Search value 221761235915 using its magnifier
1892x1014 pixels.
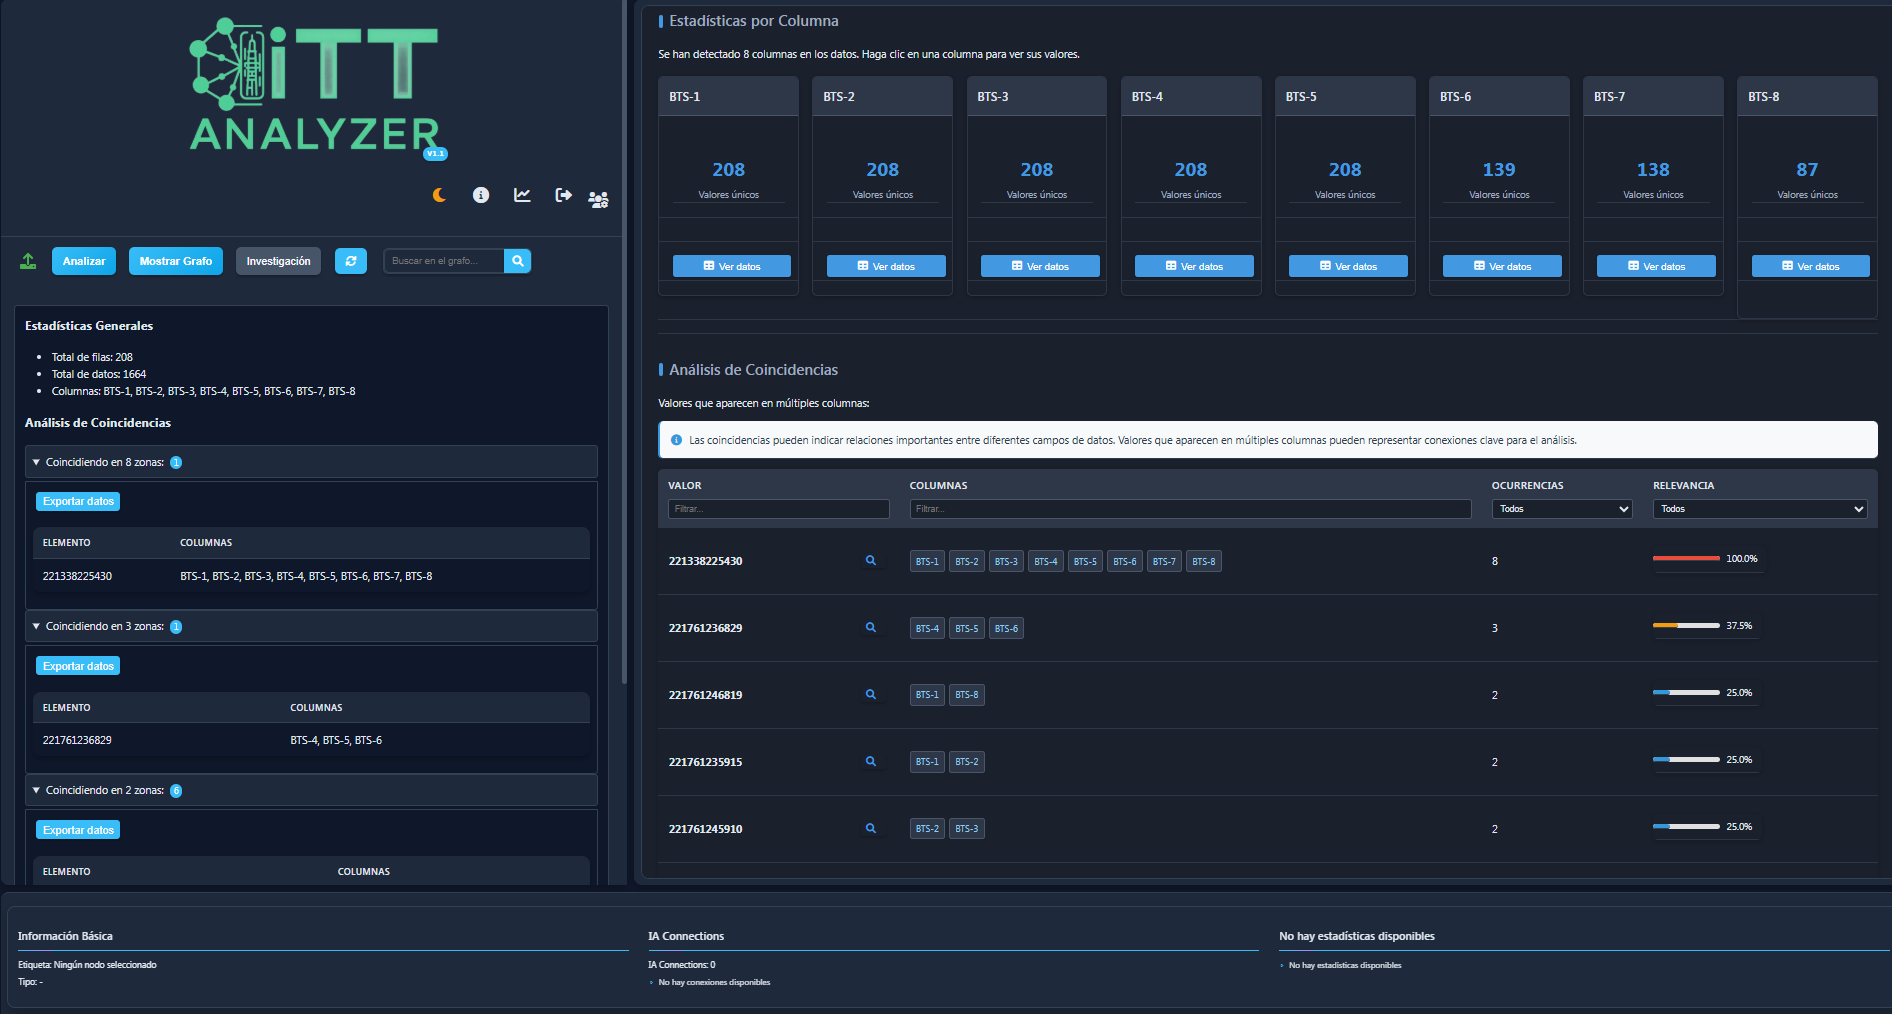871,762
